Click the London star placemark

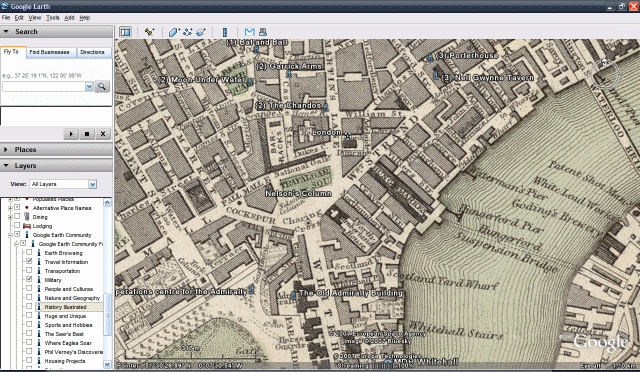(x=347, y=136)
